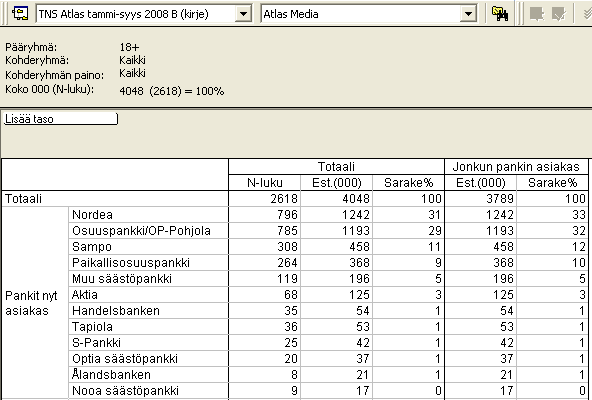The height and width of the screenshot is (400, 592).
Task: Click Ålandsbanken N-luku cell 8
Action: pos(265,375)
